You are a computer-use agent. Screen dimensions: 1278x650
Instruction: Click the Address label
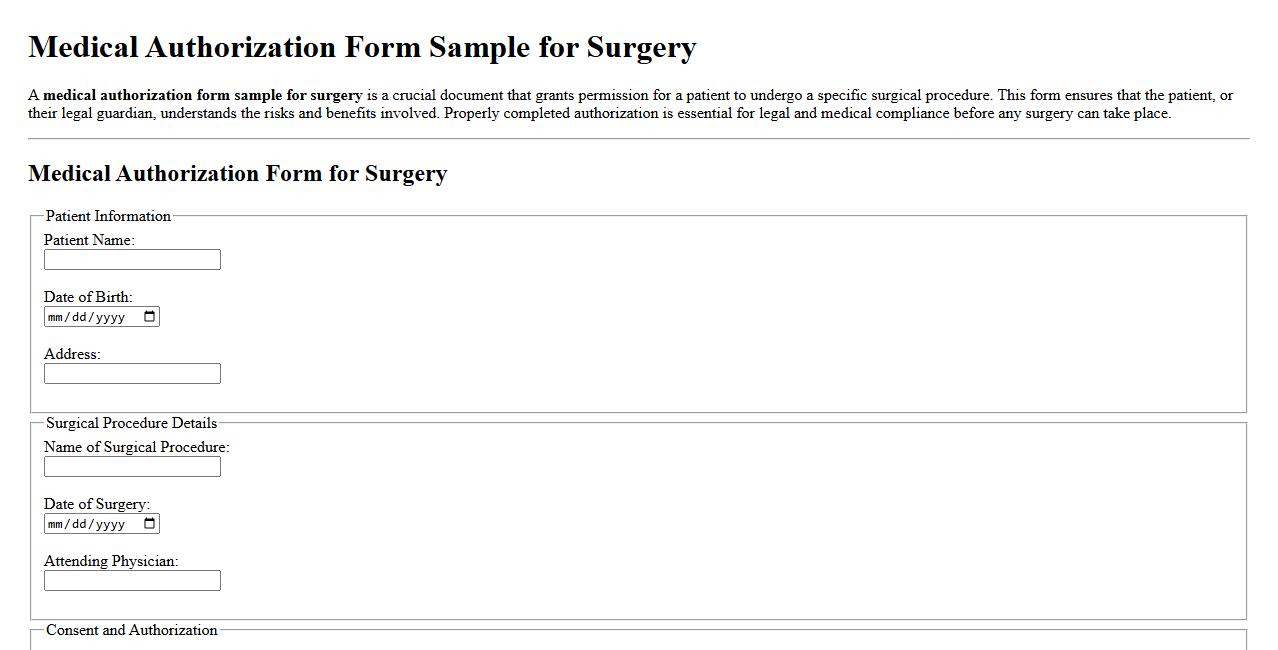(72, 354)
